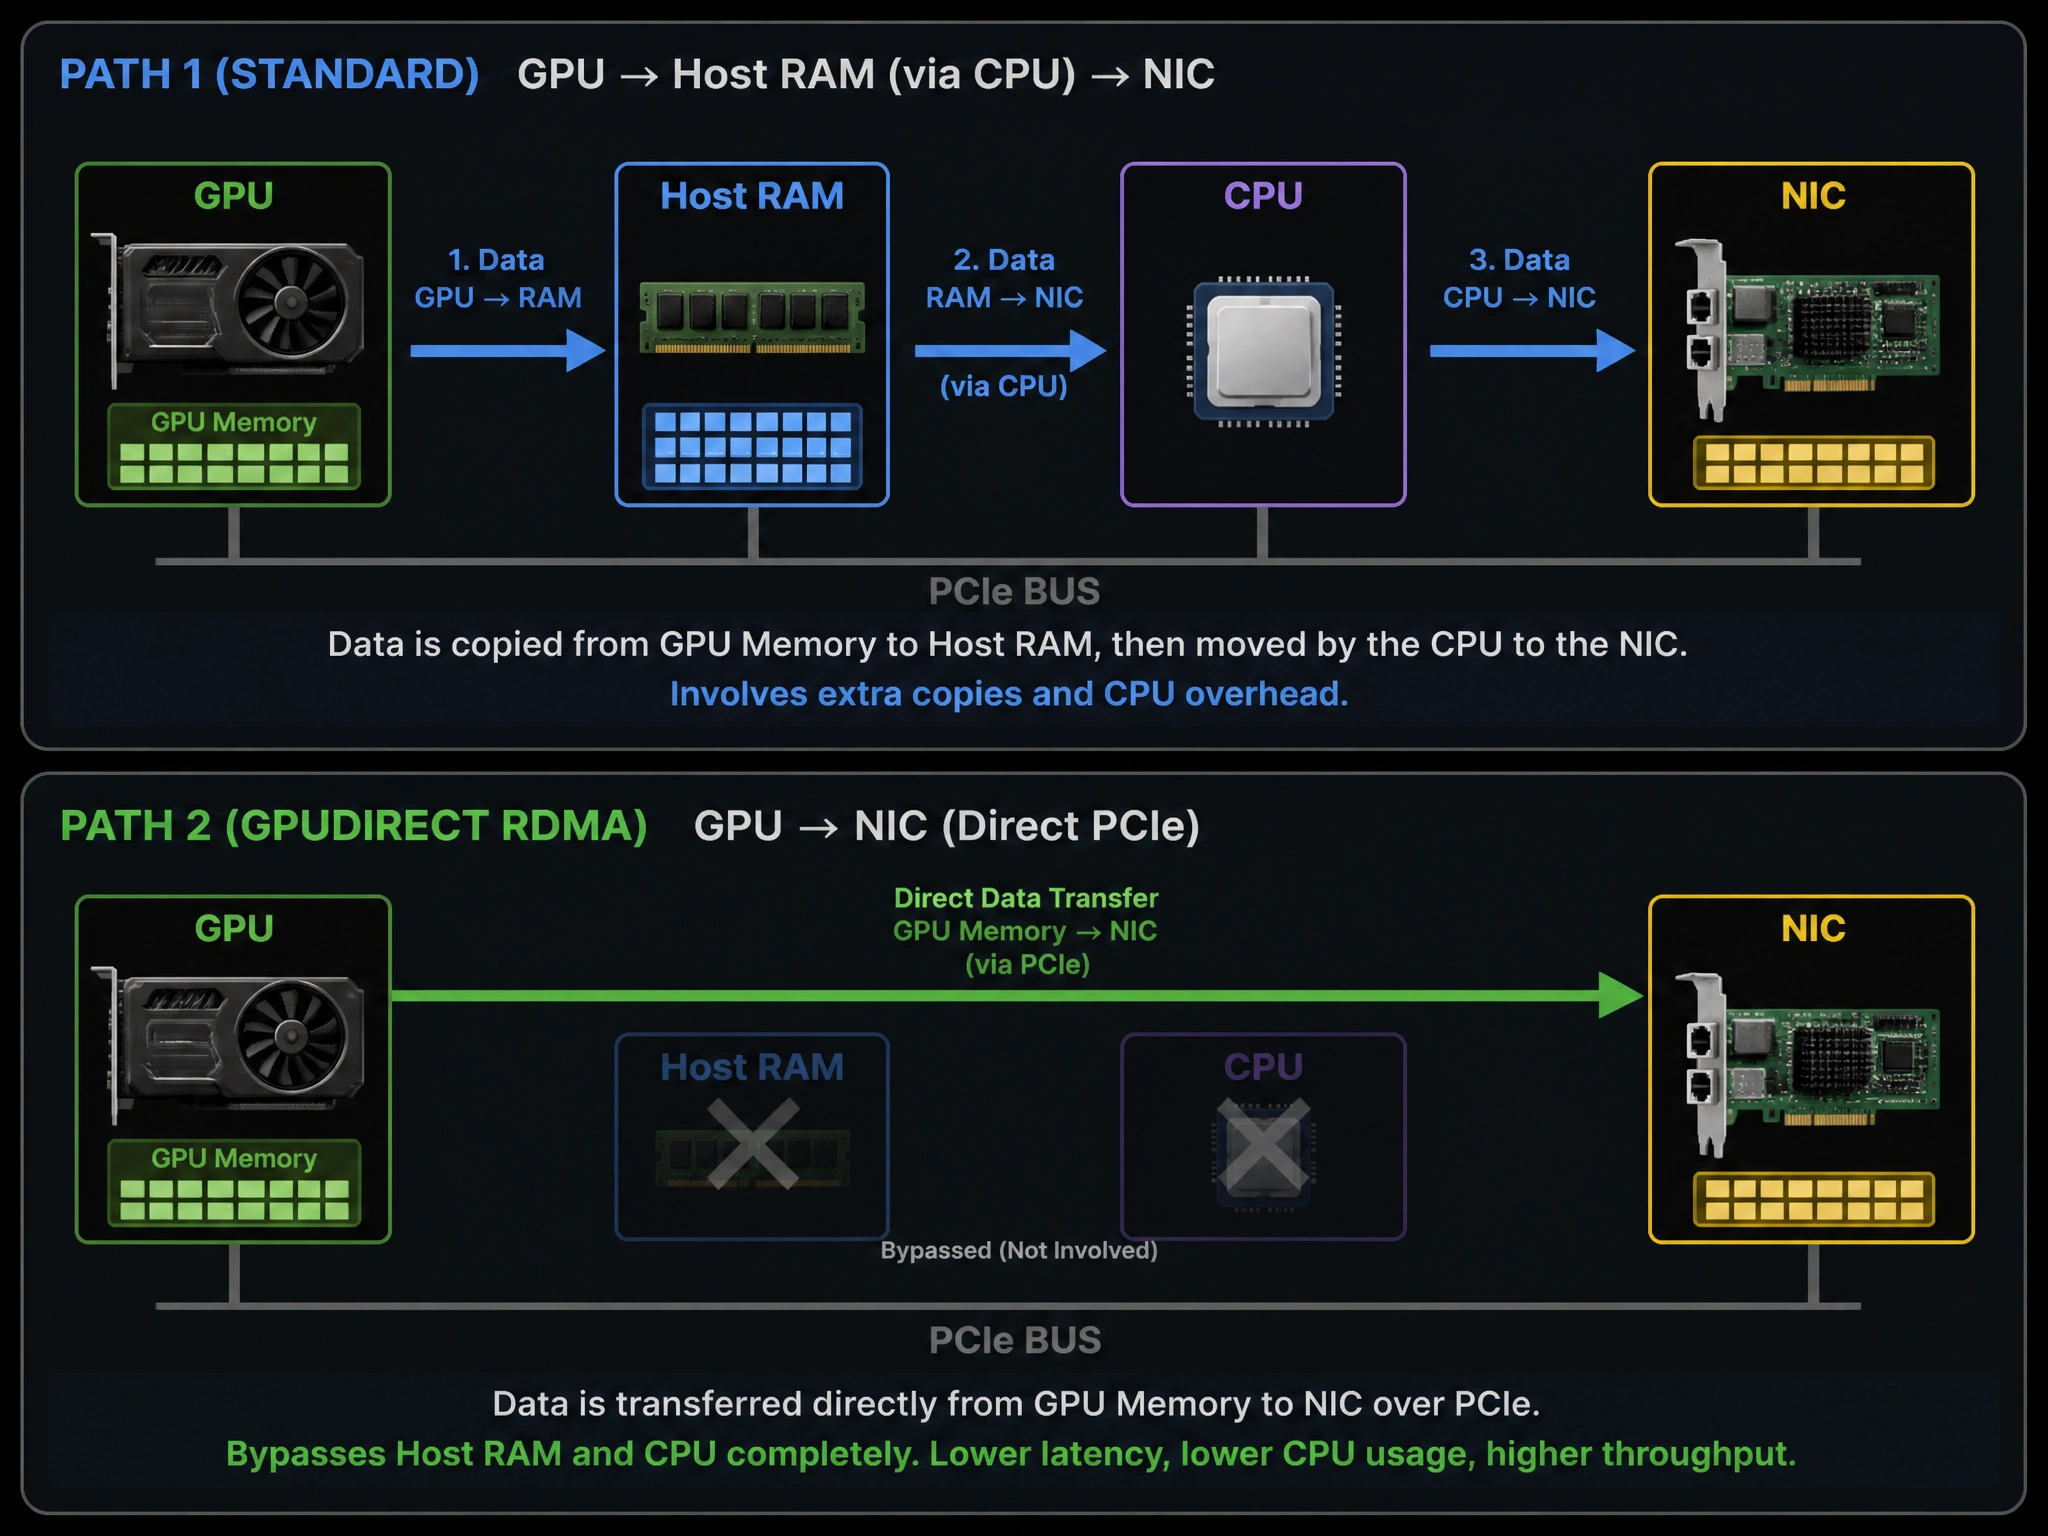This screenshot has height=1536, width=2048.
Task: Click the green 'GPU' label in Path 2
Action: pos(234,928)
